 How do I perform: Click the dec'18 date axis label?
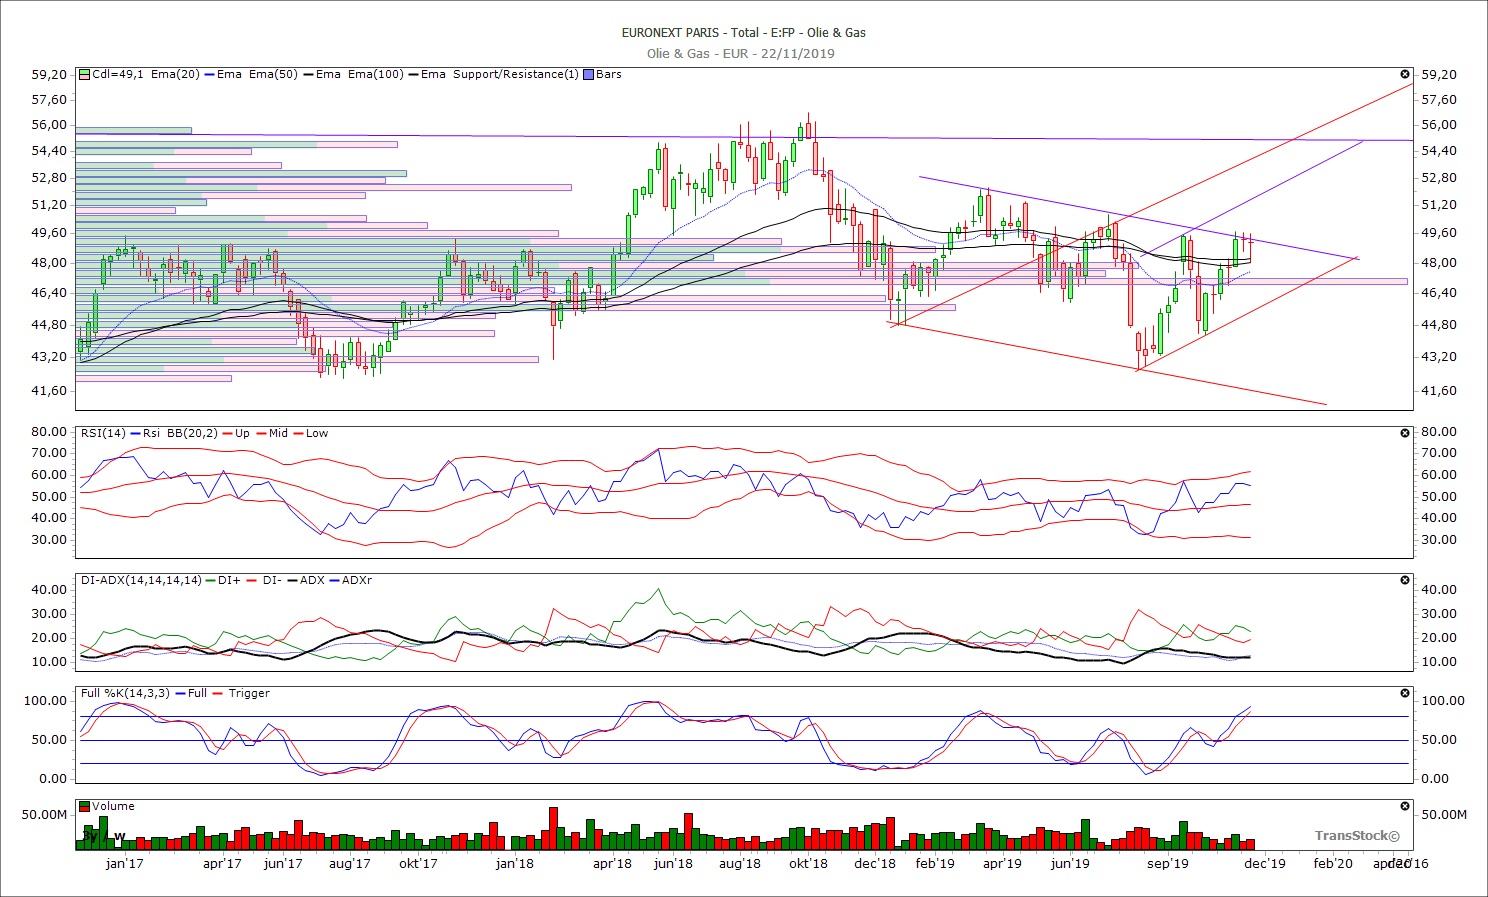pos(875,863)
